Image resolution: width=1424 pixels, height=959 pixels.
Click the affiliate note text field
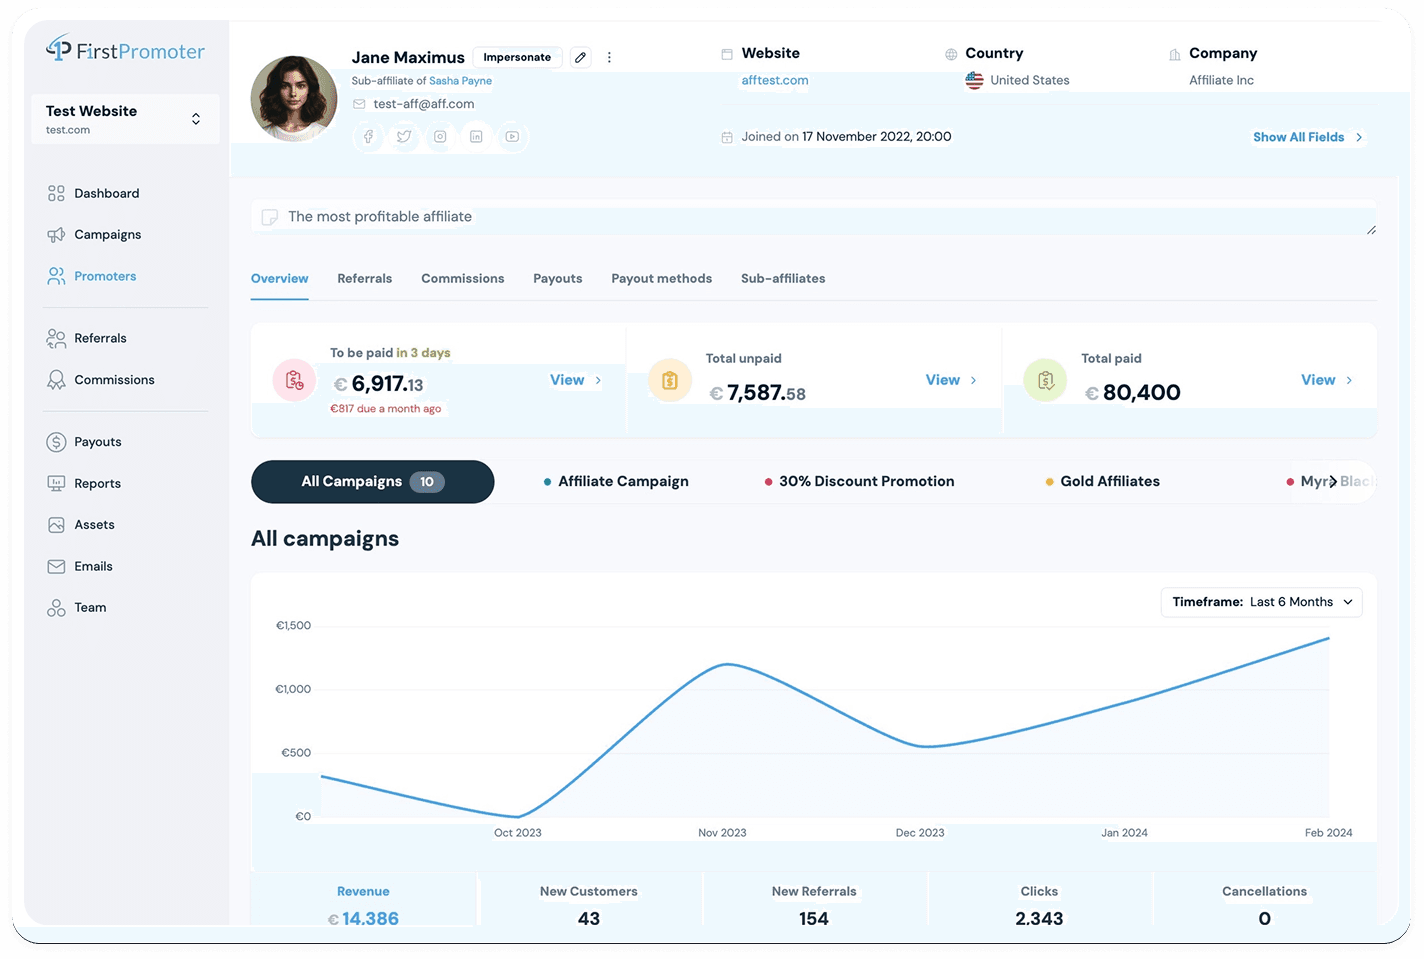pyautogui.click(x=814, y=217)
